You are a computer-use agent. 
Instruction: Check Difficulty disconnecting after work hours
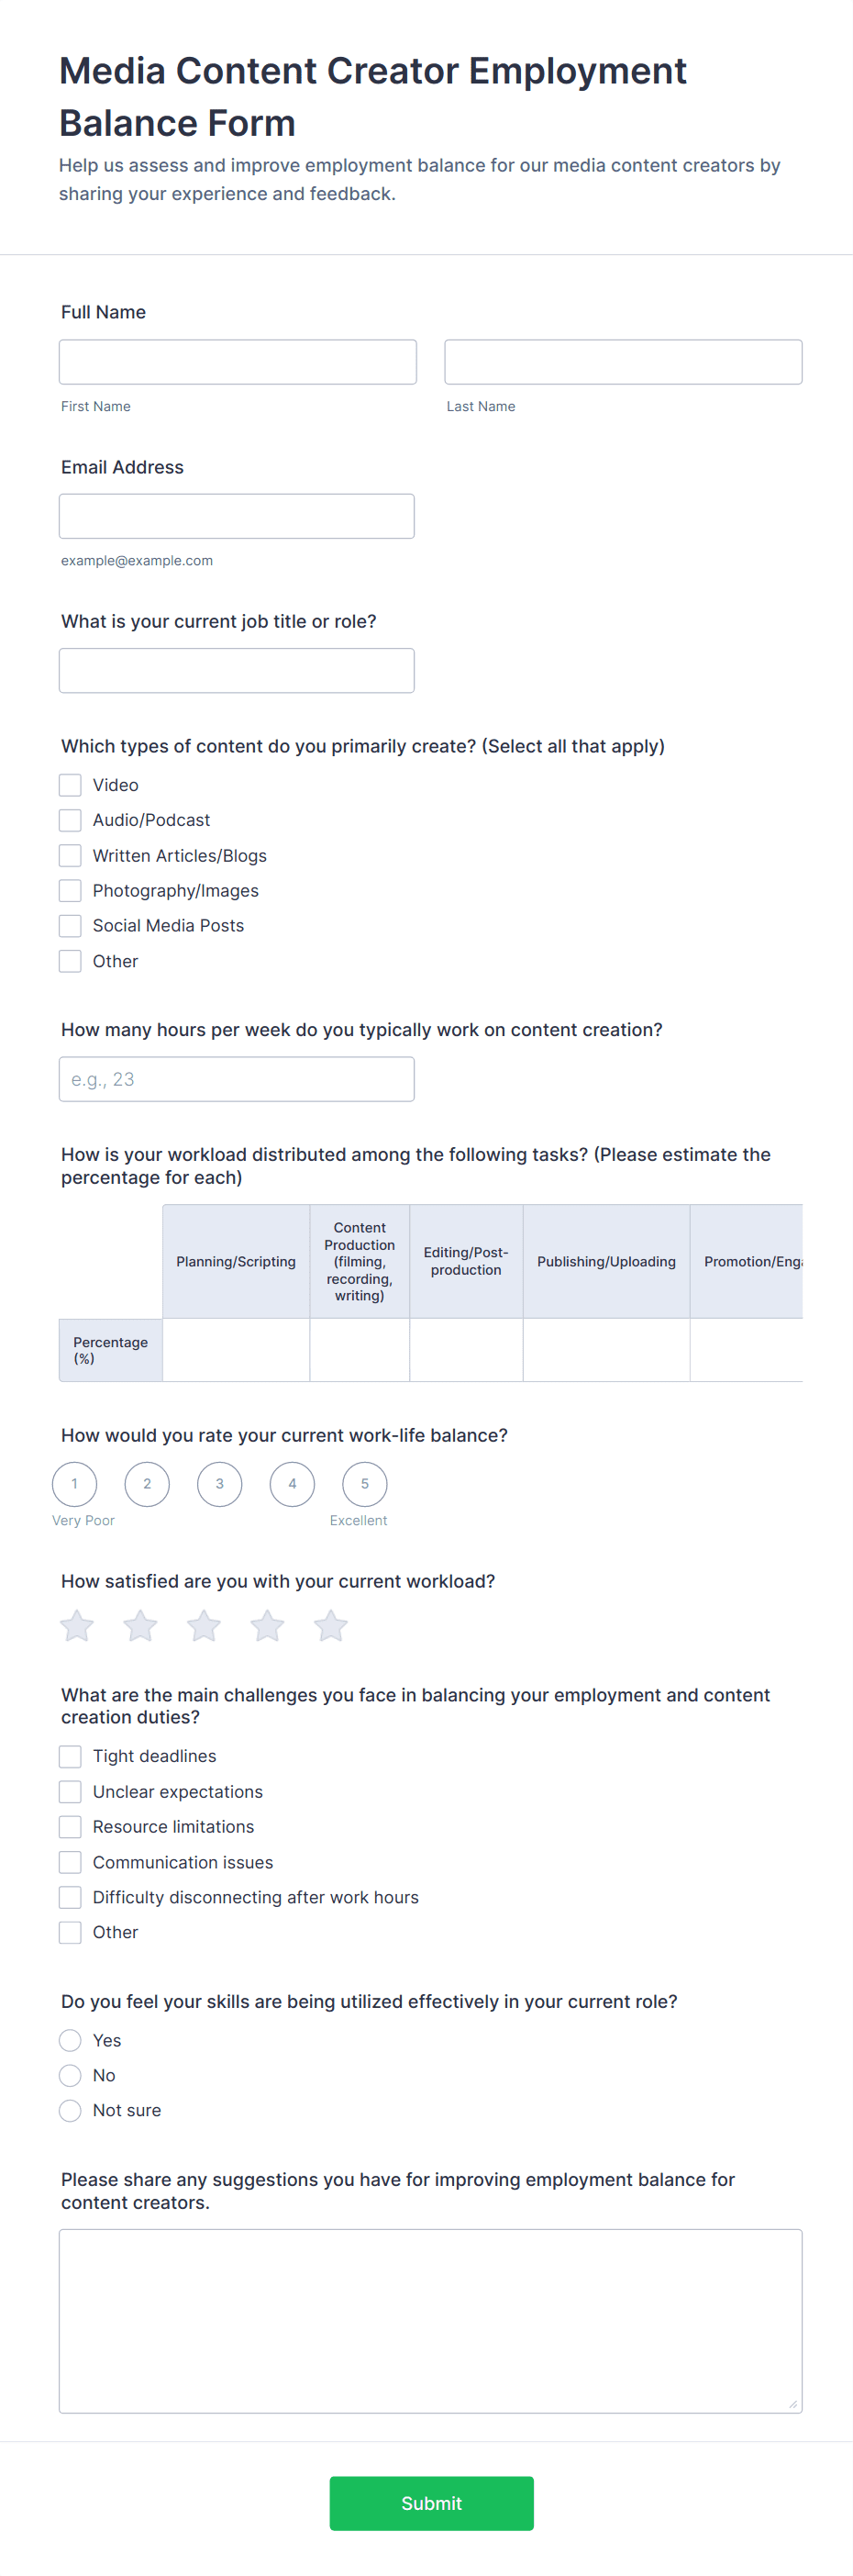pos(70,1897)
